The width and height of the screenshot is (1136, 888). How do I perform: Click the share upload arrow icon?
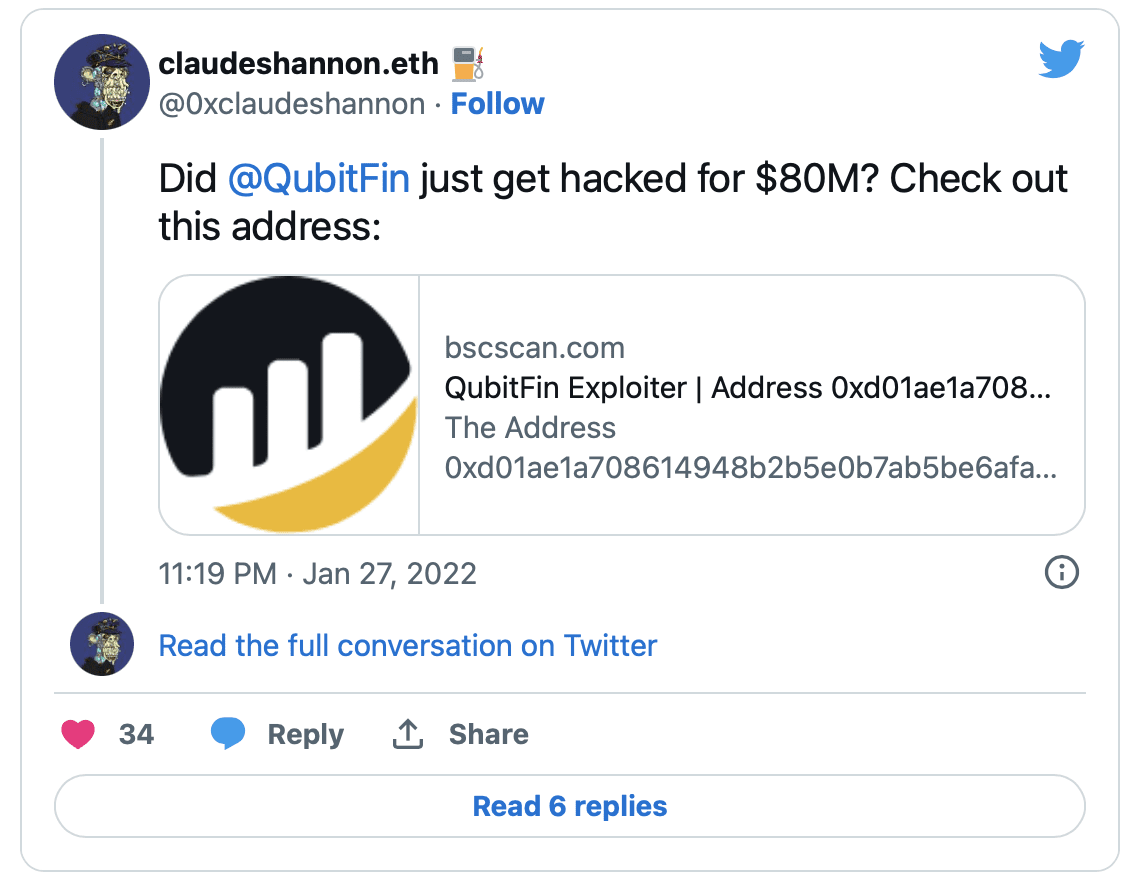click(x=408, y=734)
